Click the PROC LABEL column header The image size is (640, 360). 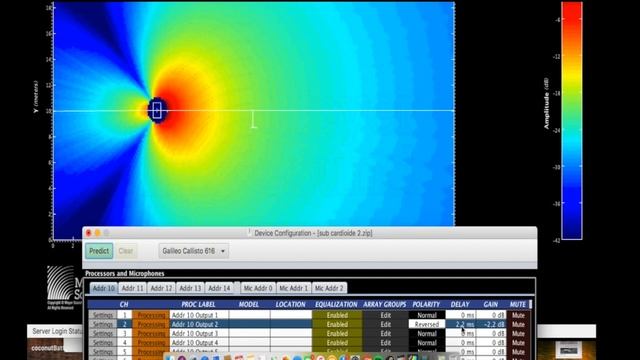198,304
